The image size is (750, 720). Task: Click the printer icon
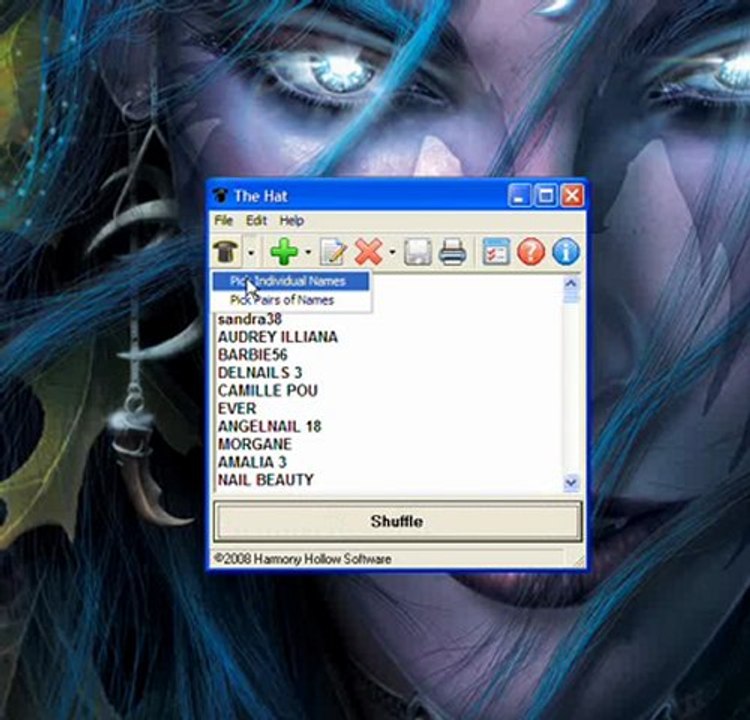452,252
